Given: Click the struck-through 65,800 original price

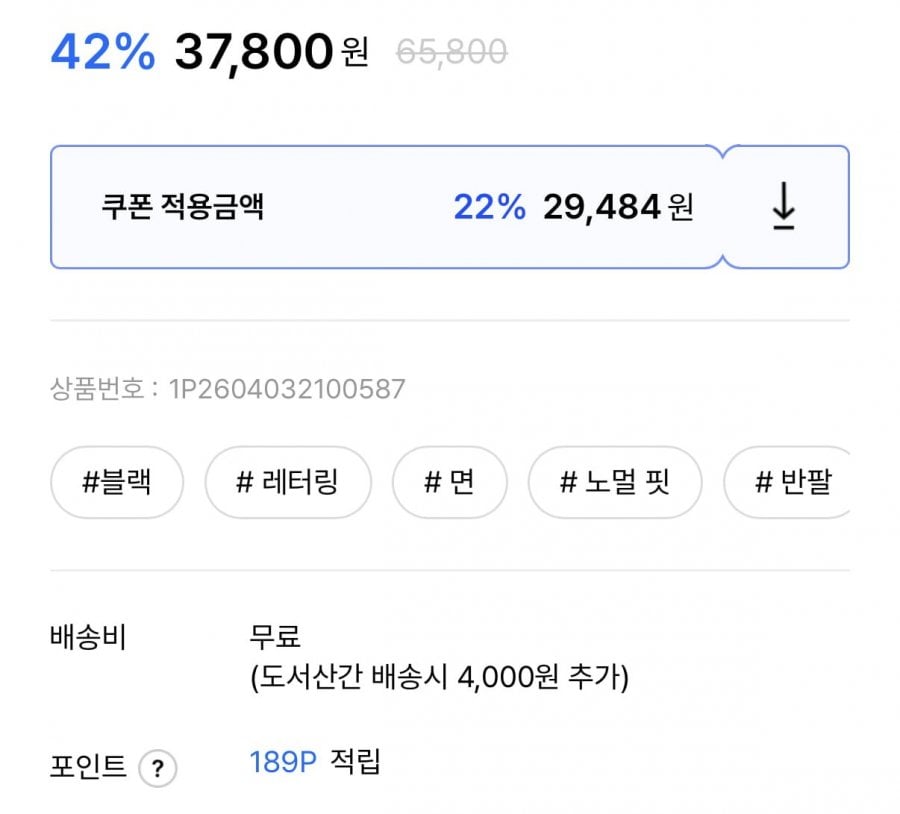Looking at the screenshot, I should [x=452, y=52].
